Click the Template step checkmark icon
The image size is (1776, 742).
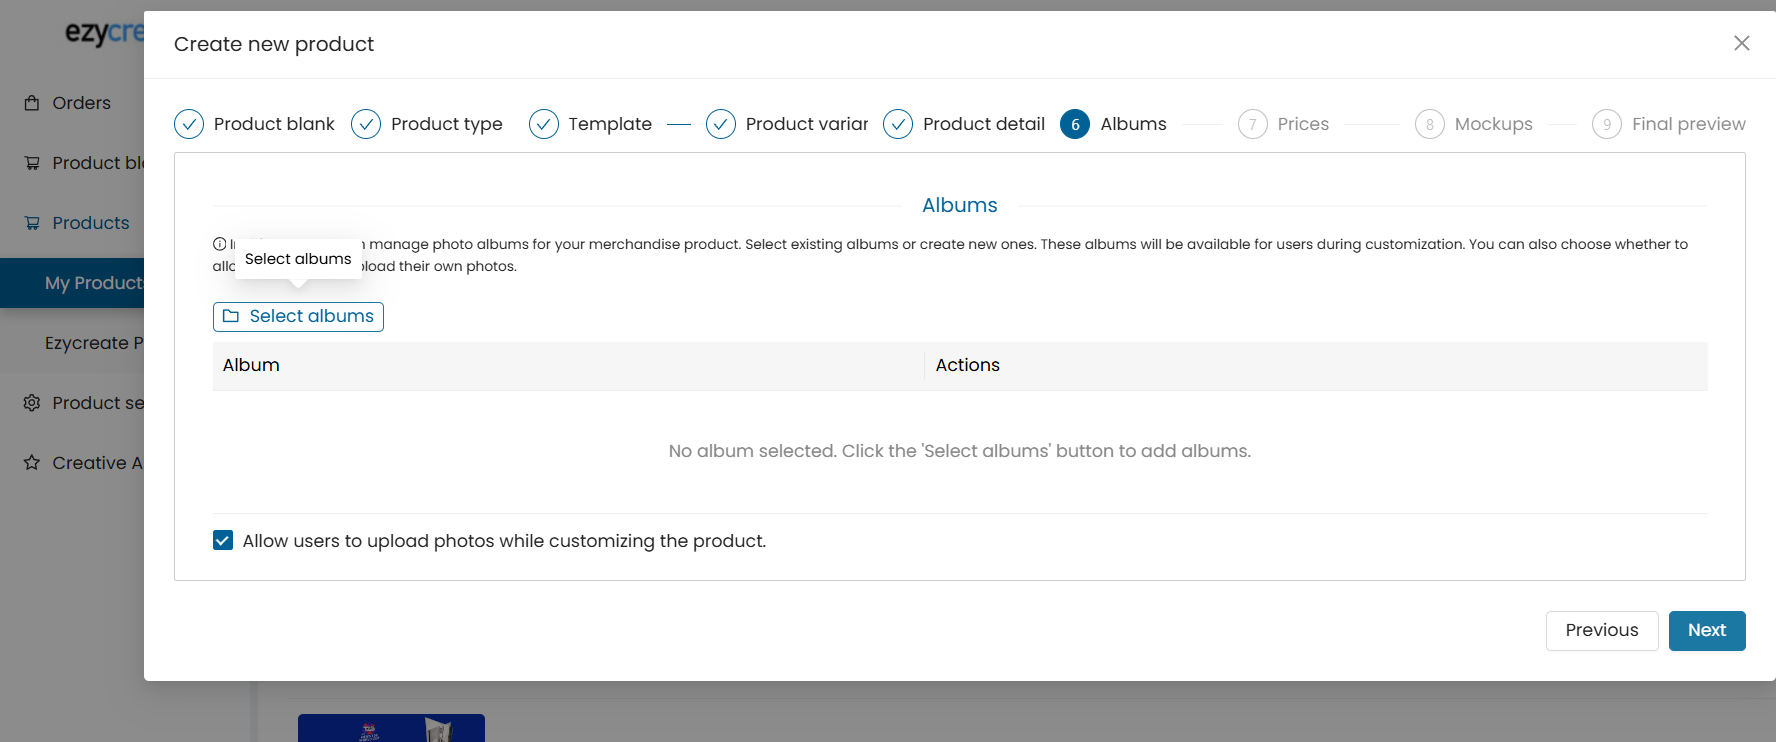[x=544, y=124]
